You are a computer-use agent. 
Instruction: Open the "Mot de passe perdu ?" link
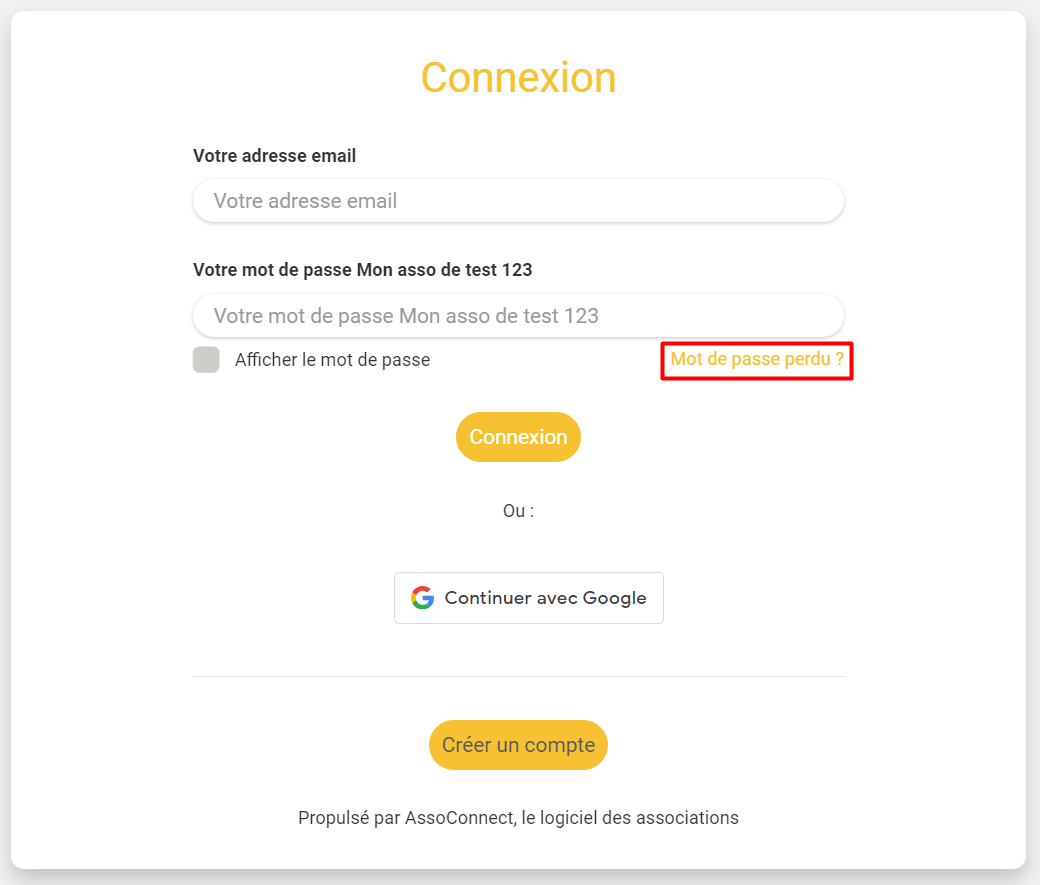tap(757, 359)
